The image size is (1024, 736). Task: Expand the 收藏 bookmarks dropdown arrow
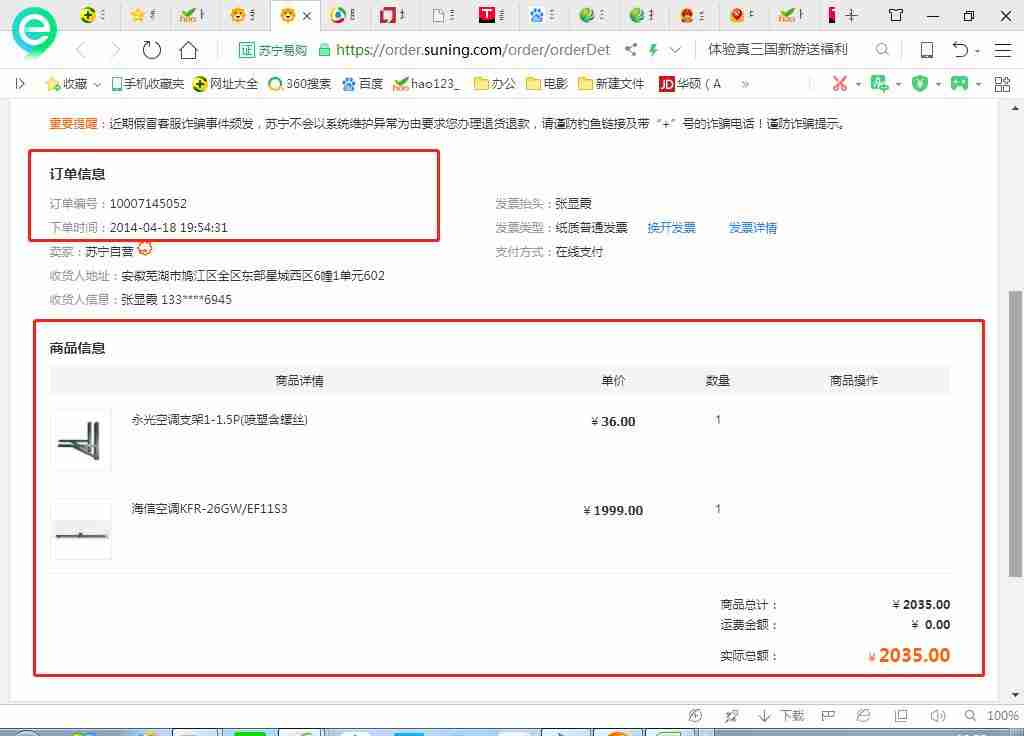point(97,84)
